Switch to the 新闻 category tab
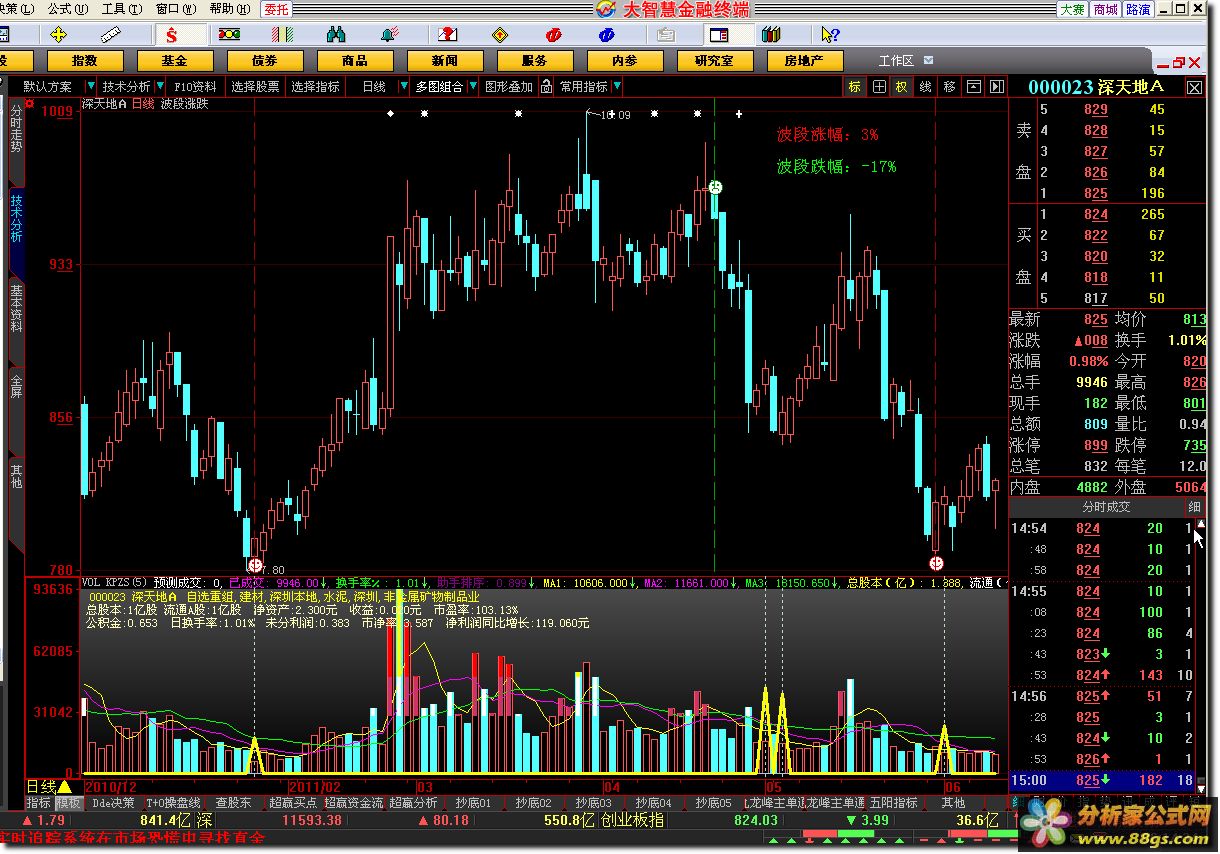Image resolution: width=1220 pixels, height=854 pixels. tap(444, 61)
